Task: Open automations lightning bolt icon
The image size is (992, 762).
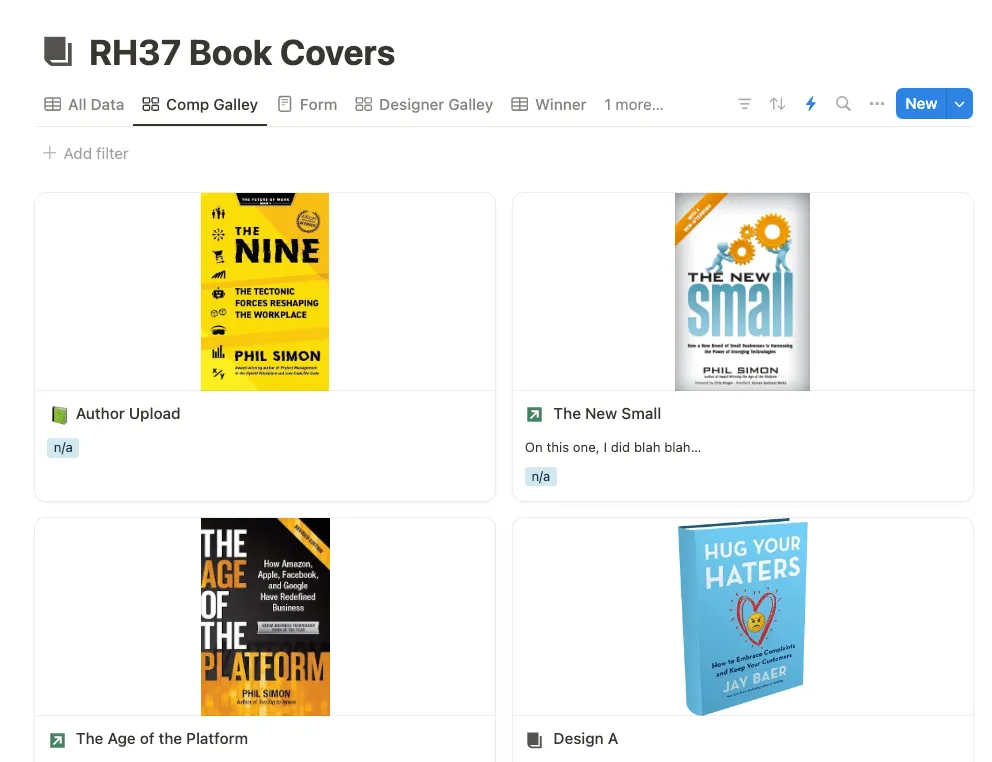Action: pos(810,104)
